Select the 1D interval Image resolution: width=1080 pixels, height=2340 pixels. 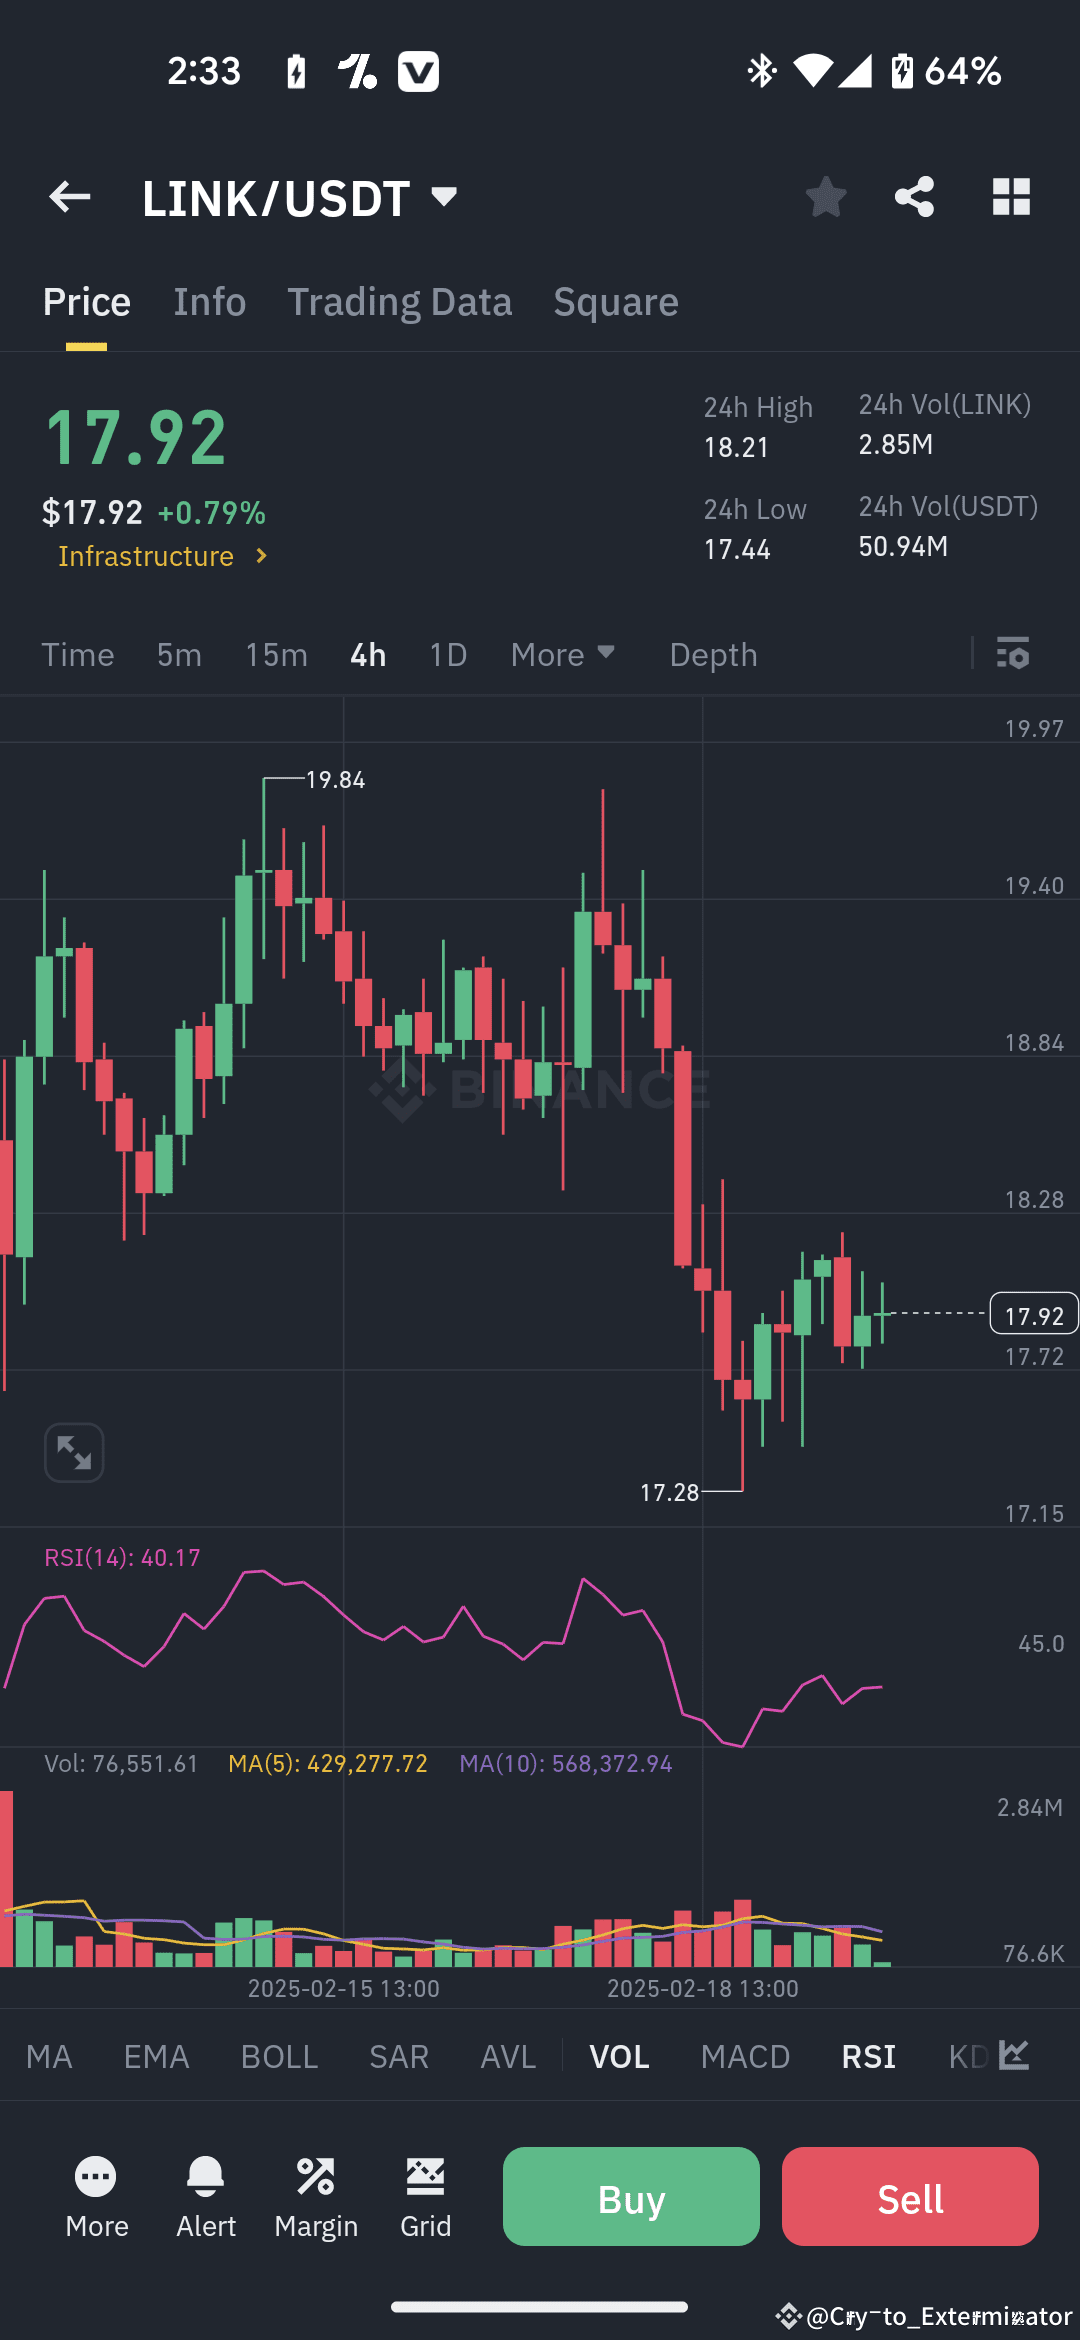[448, 654]
